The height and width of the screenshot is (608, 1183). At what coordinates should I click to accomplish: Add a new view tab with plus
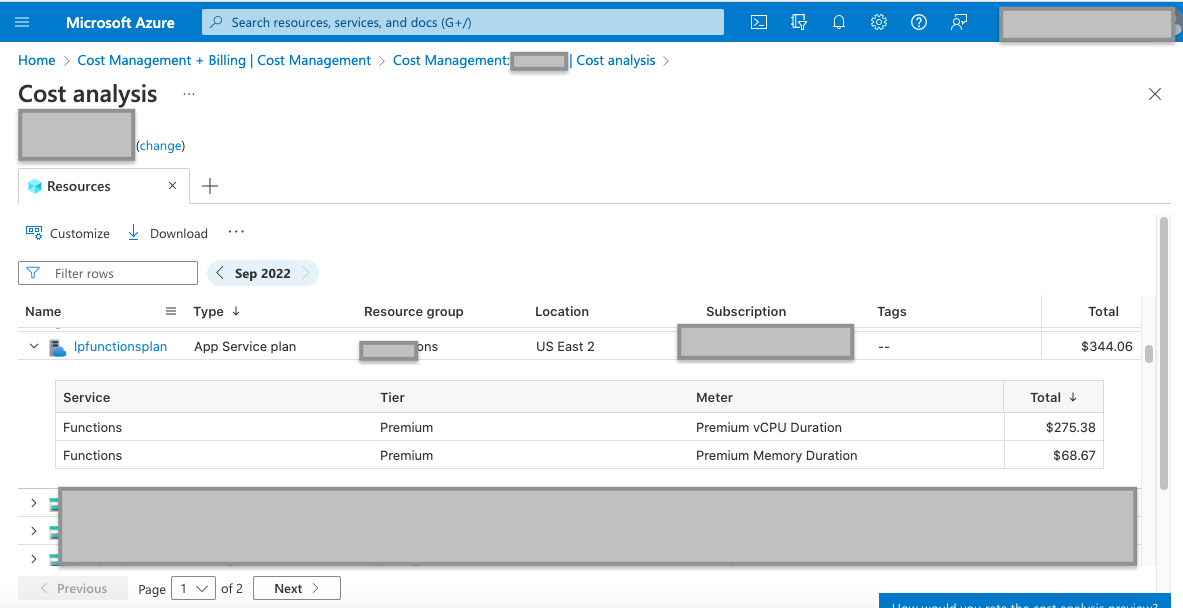coord(210,186)
